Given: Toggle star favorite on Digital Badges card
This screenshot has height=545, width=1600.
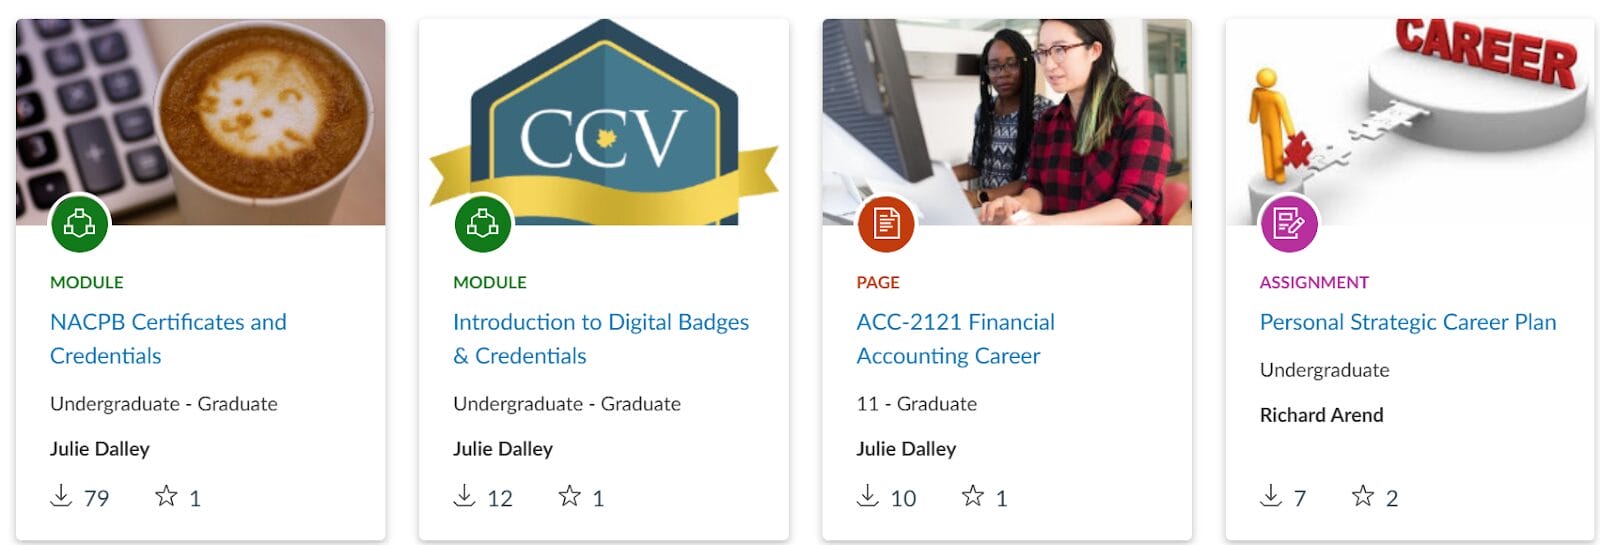Looking at the screenshot, I should pyautogui.click(x=569, y=496).
